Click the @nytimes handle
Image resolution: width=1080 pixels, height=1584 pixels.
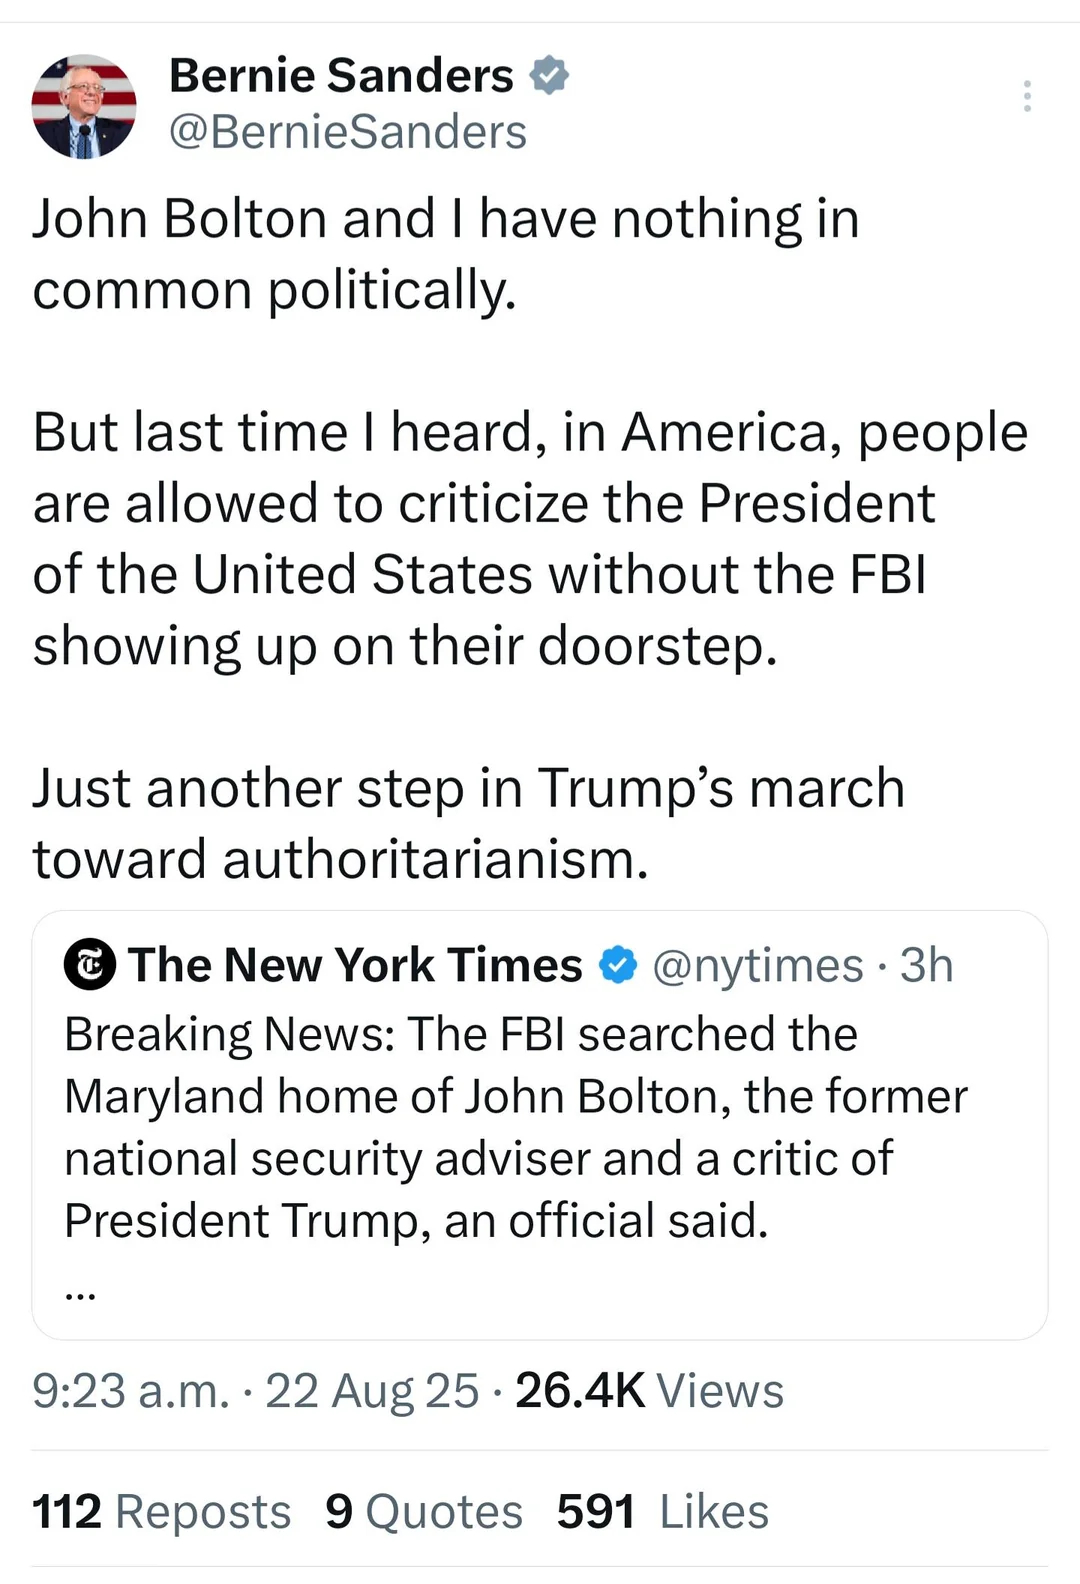[757, 965]
